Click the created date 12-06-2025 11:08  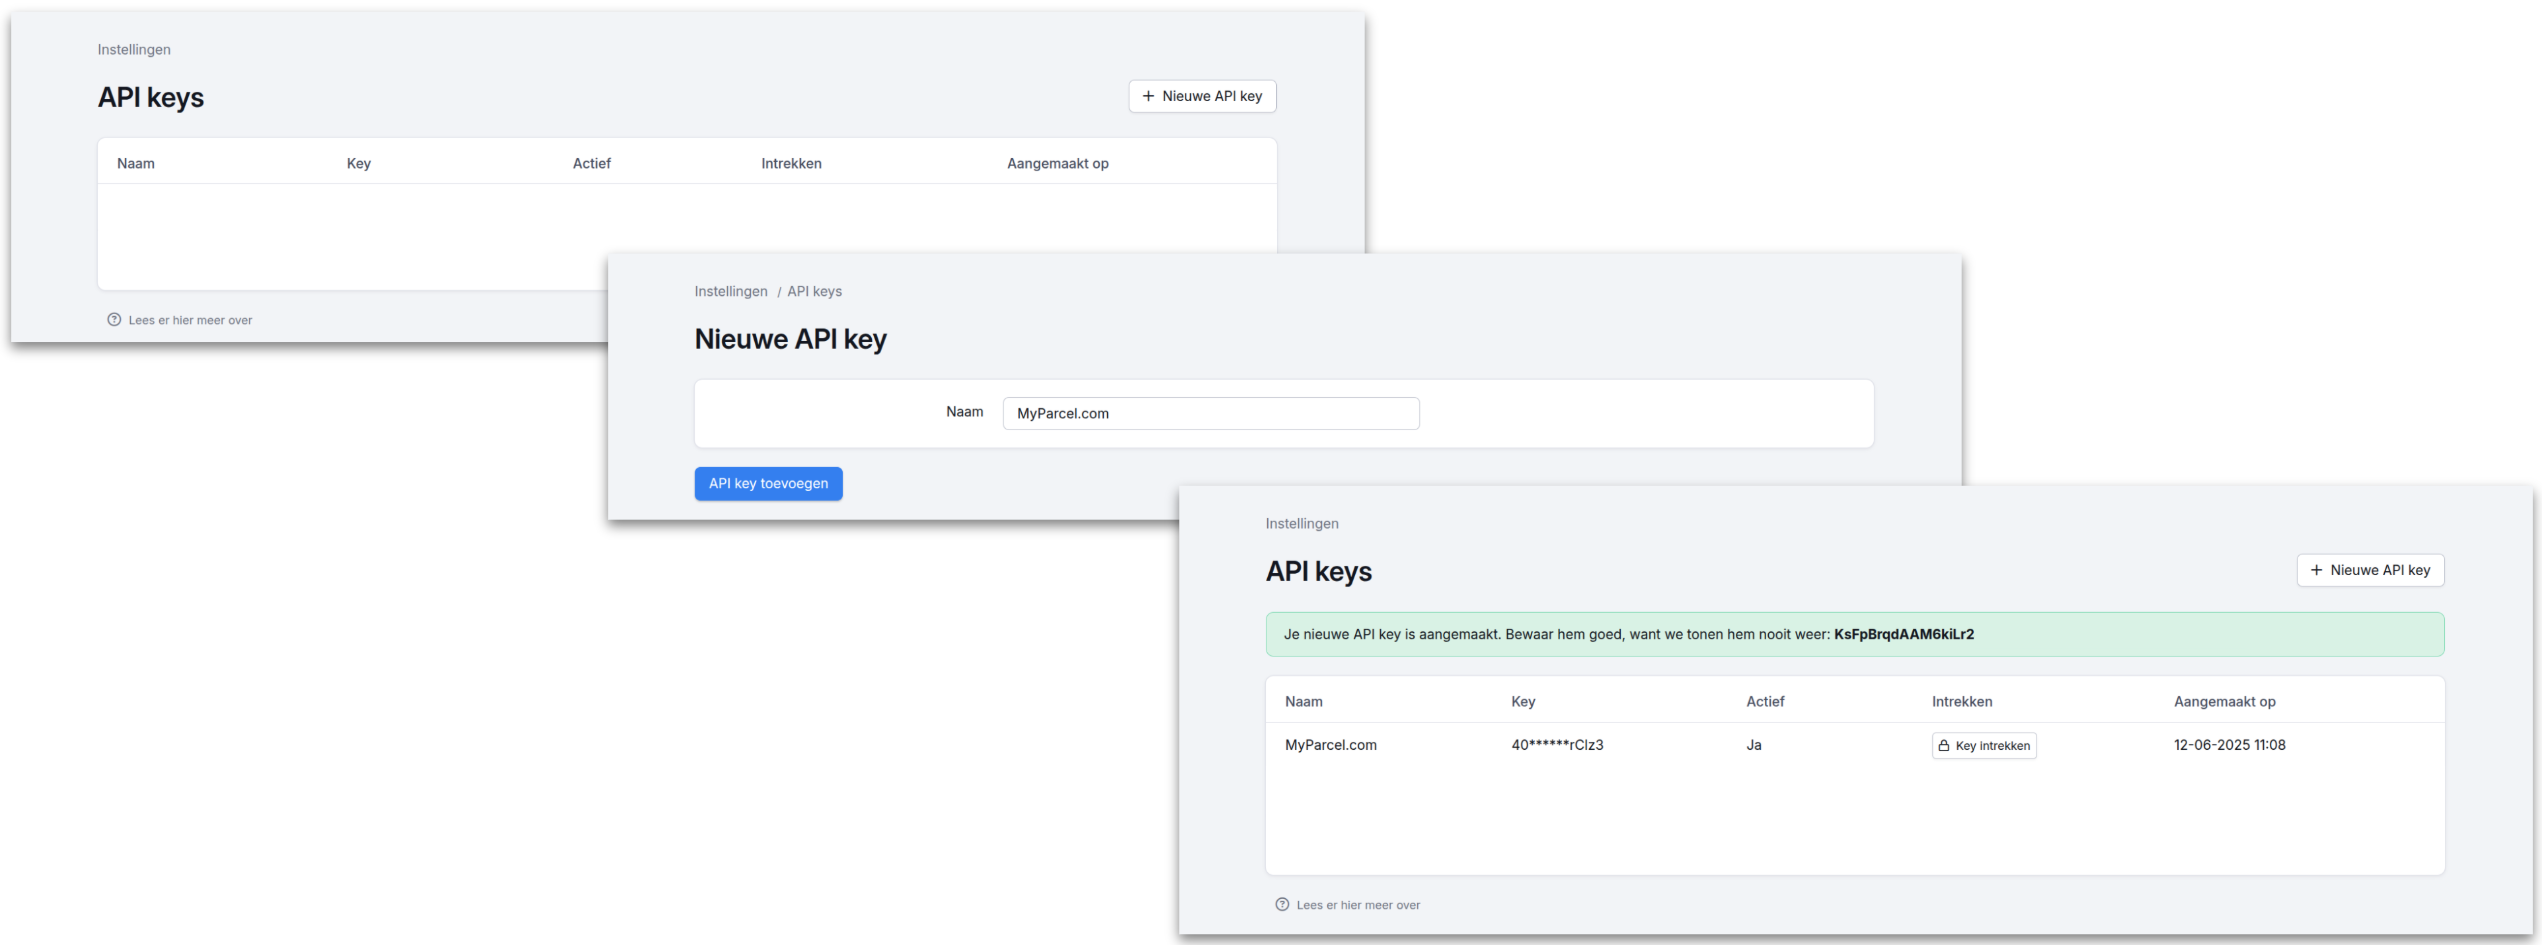pos(2229,746)
